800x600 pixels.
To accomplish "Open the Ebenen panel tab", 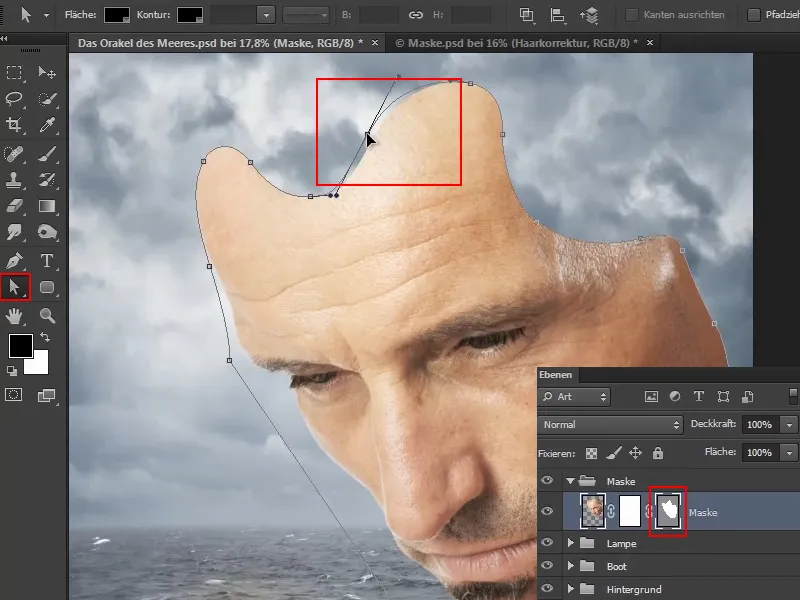I will tap(556, 374).
